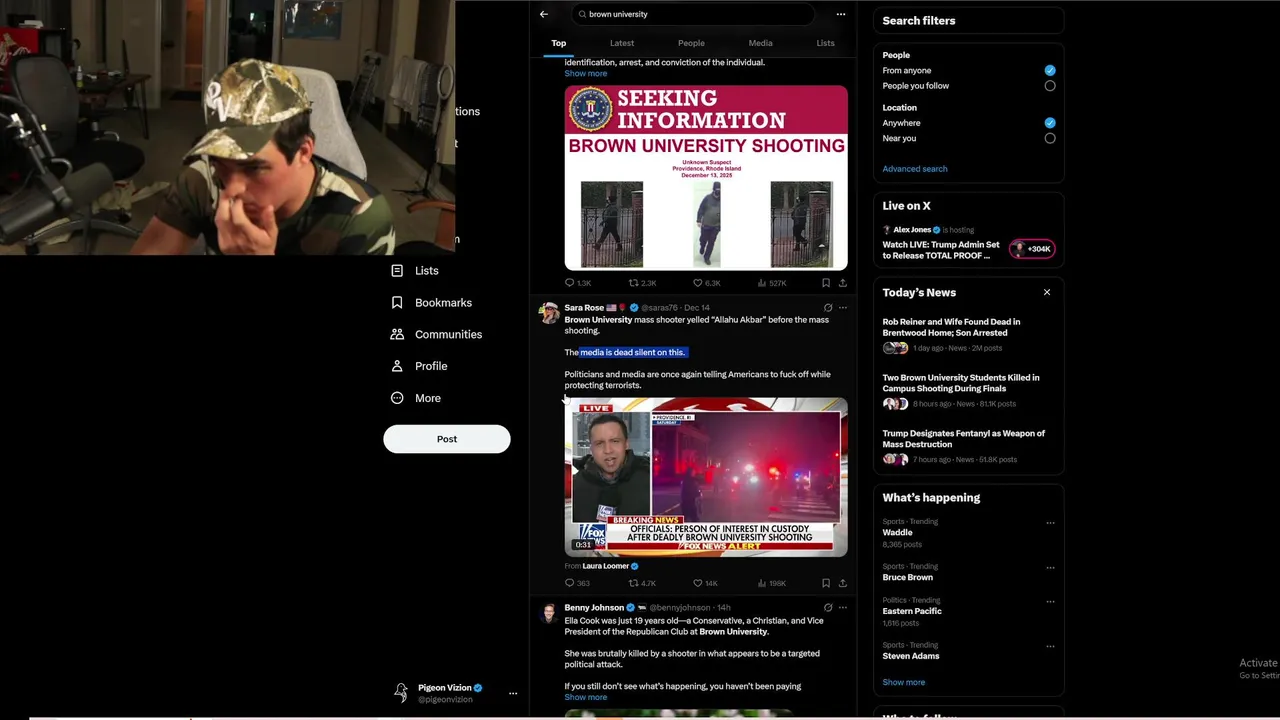Like the FBI post with 6.3K likes

(706, 283)
